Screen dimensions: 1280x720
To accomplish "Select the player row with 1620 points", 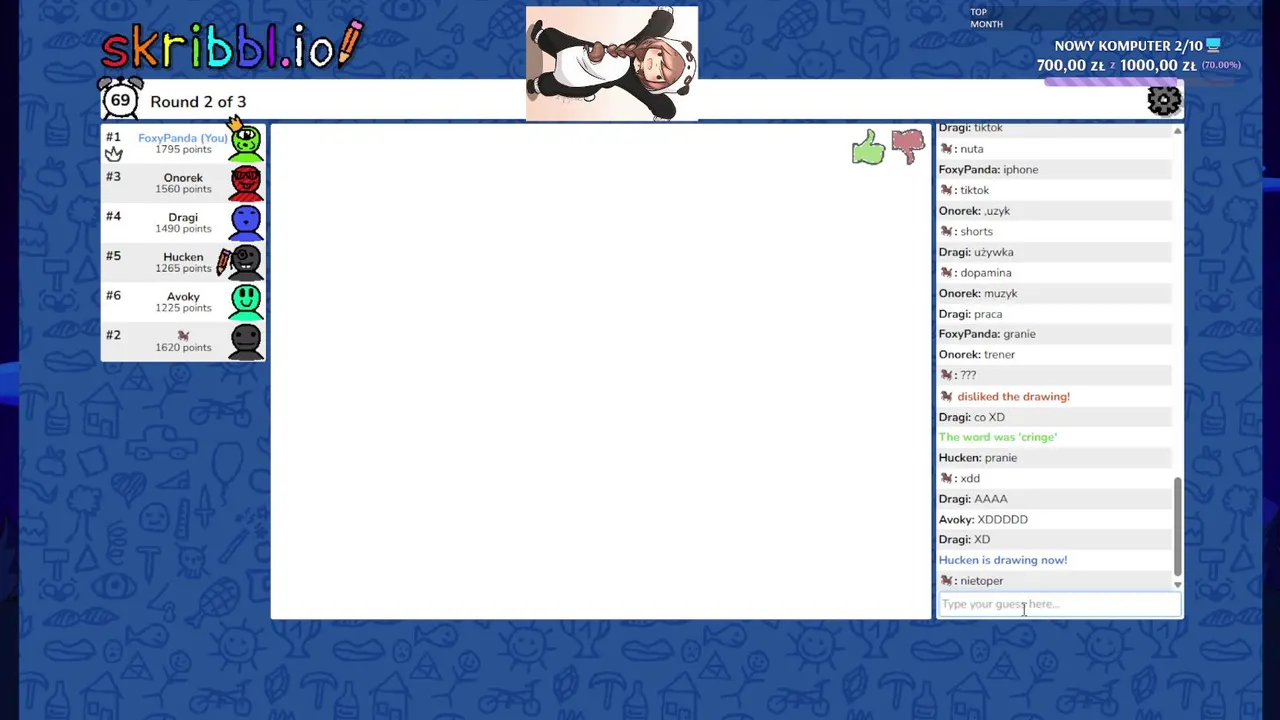I will [x=183, y=342].
